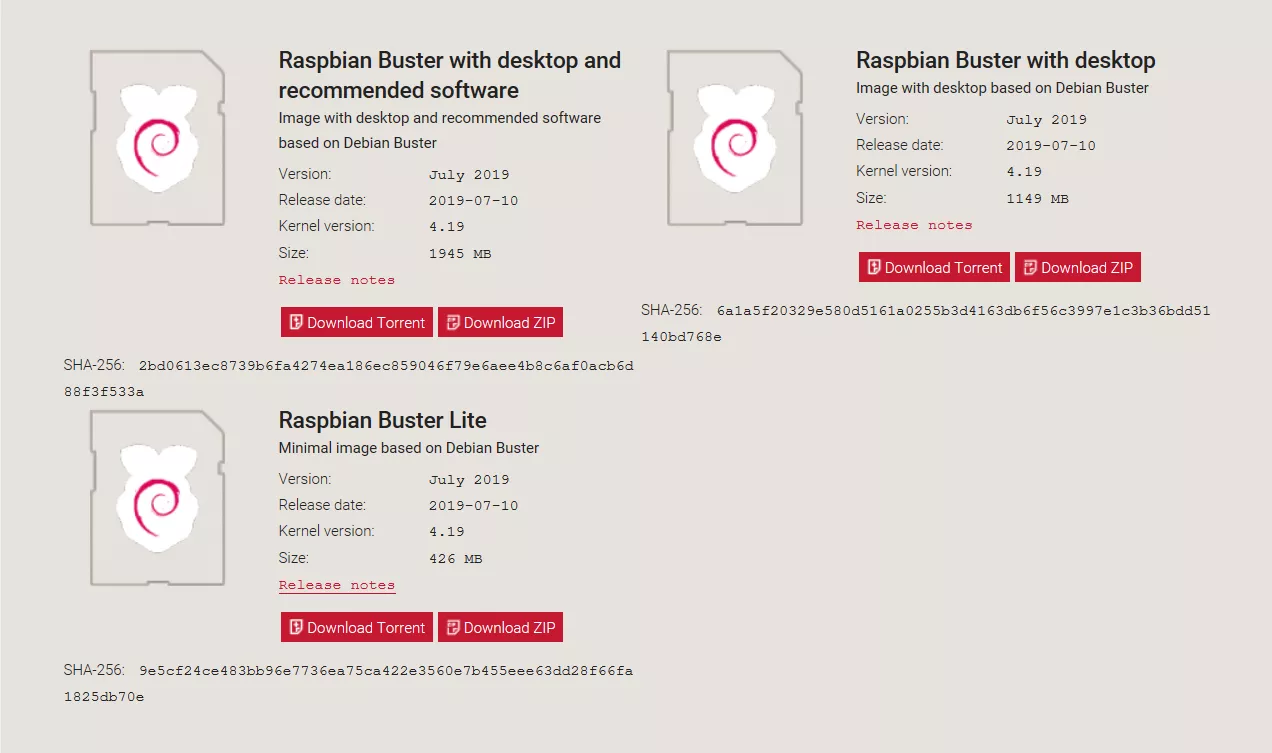The height and width of the screenshot is (753, 1272).
Task: Click the Raspbian Buster with desktop title
Action: pos(1005,60)
